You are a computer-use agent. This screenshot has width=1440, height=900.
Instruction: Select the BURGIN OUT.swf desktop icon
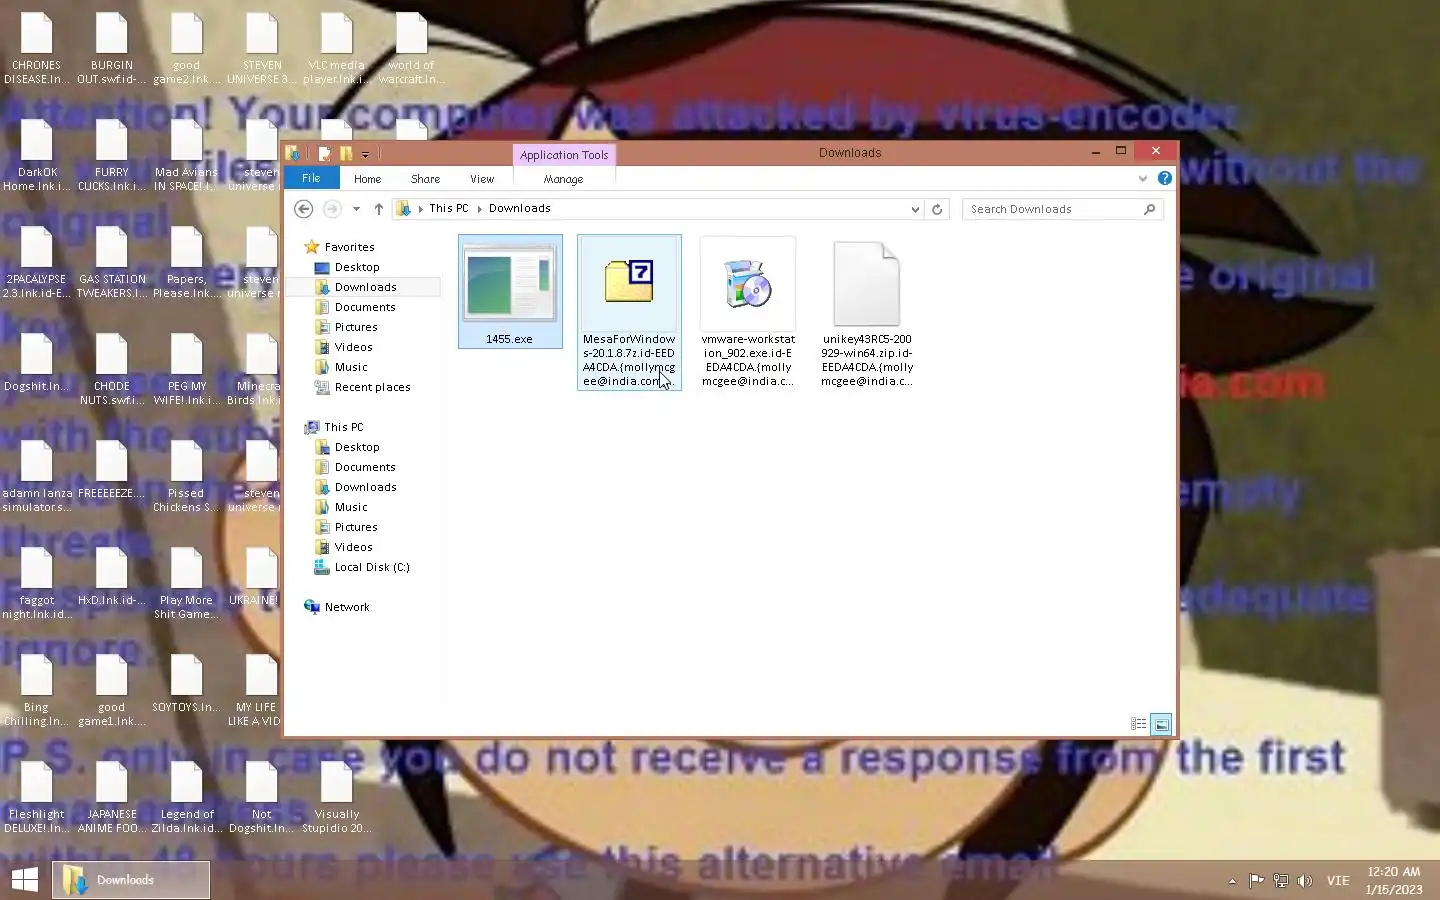click(111, 48)
